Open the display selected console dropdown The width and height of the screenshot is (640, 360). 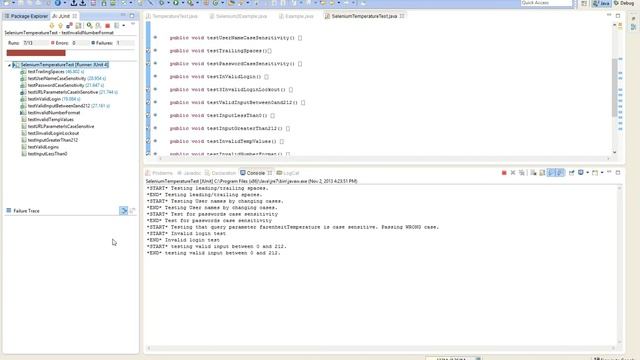[588, 173]
